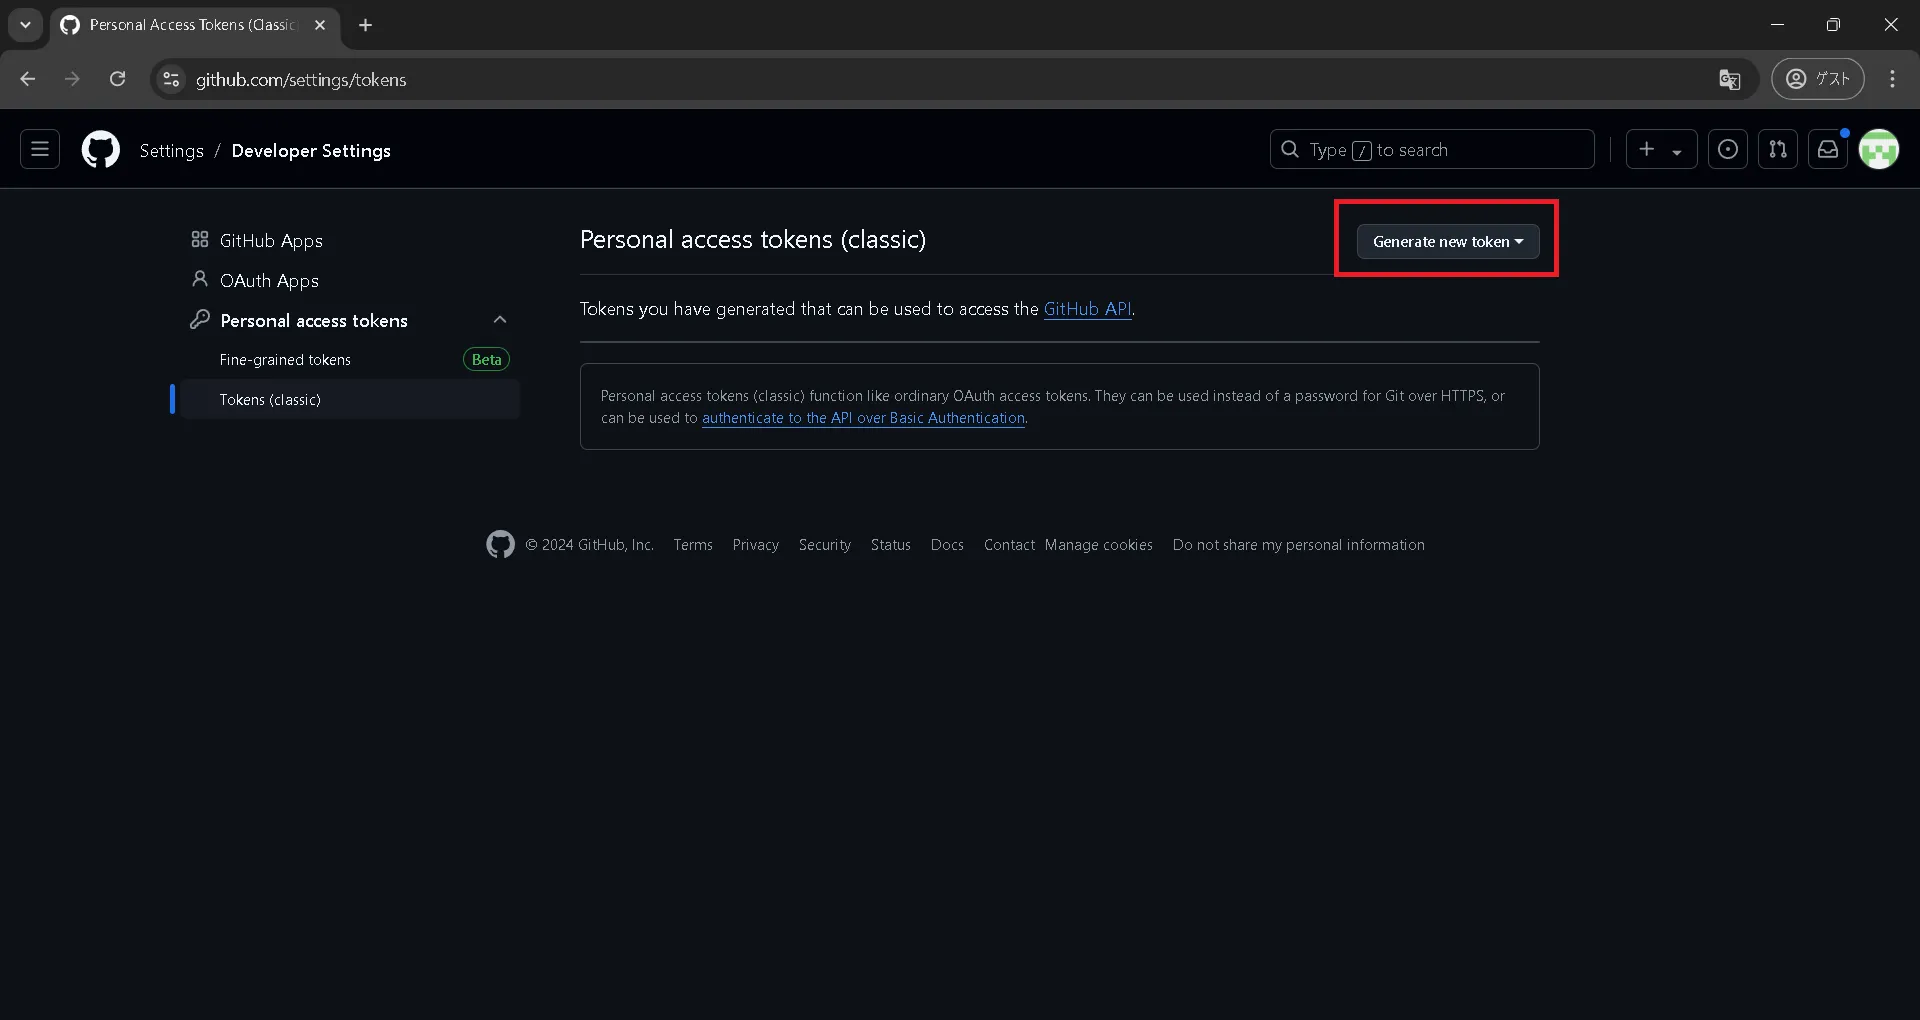
Task: Click the site information icon in address bar
Action: (172, 79)
